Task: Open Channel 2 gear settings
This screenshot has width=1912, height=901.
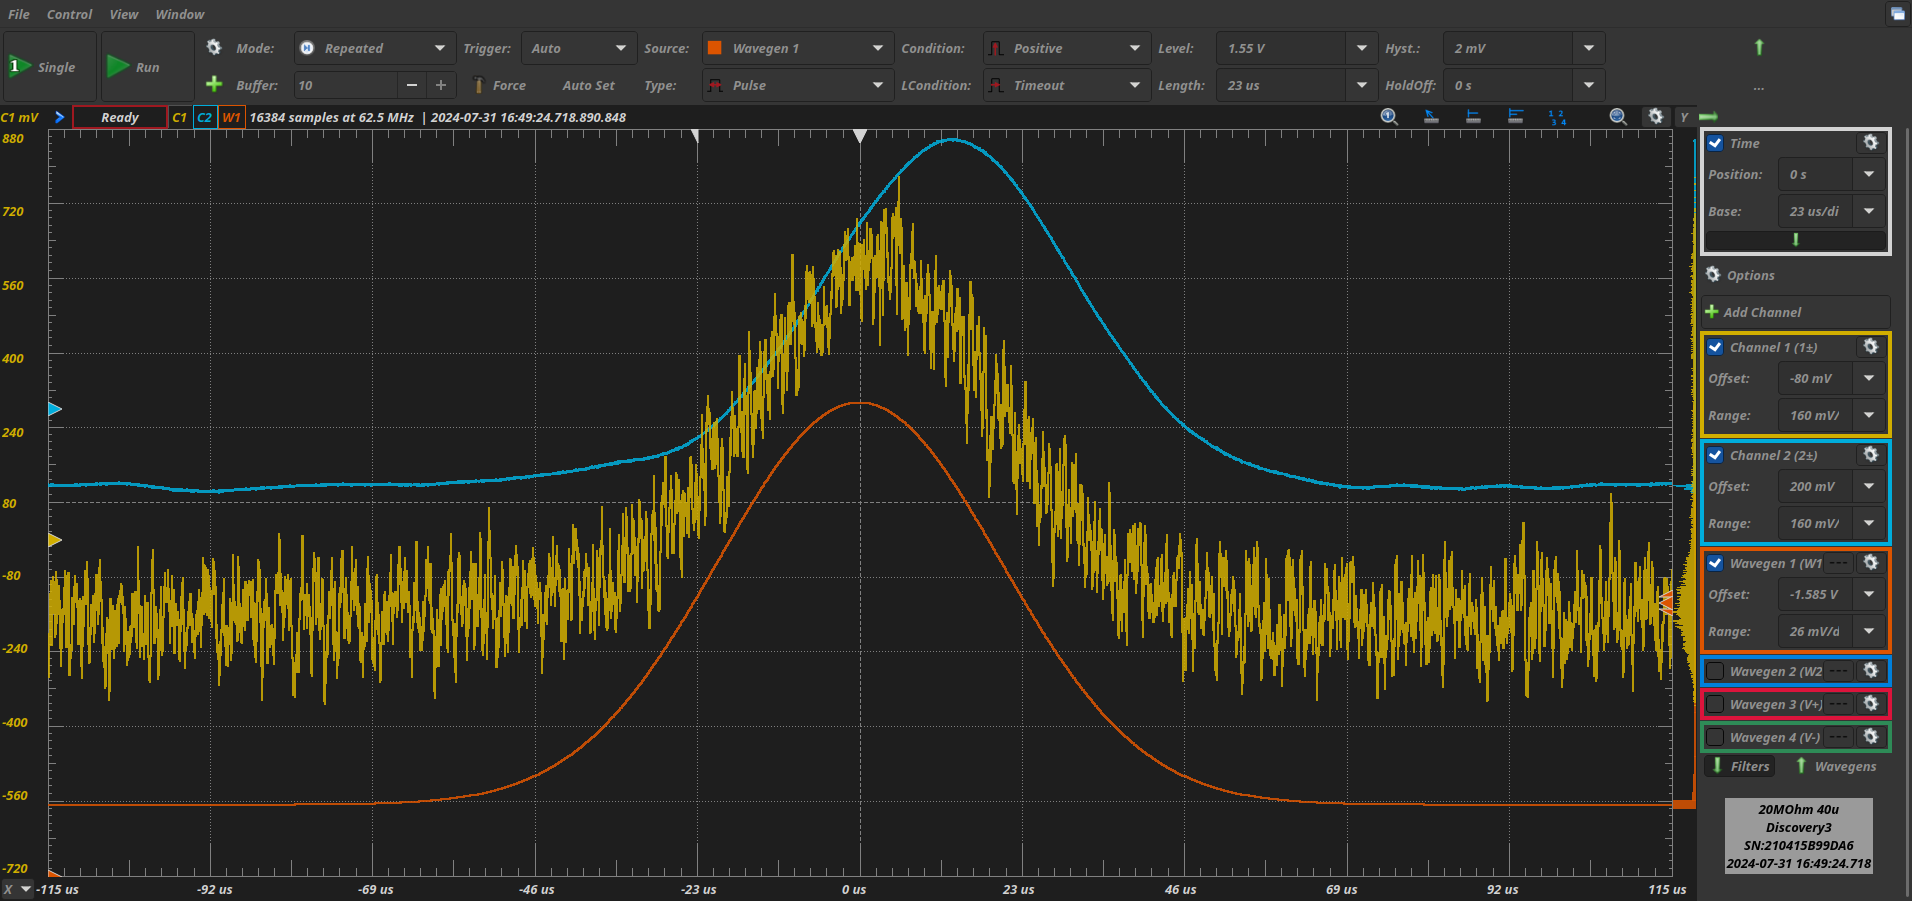Action: coord(1870,455)
